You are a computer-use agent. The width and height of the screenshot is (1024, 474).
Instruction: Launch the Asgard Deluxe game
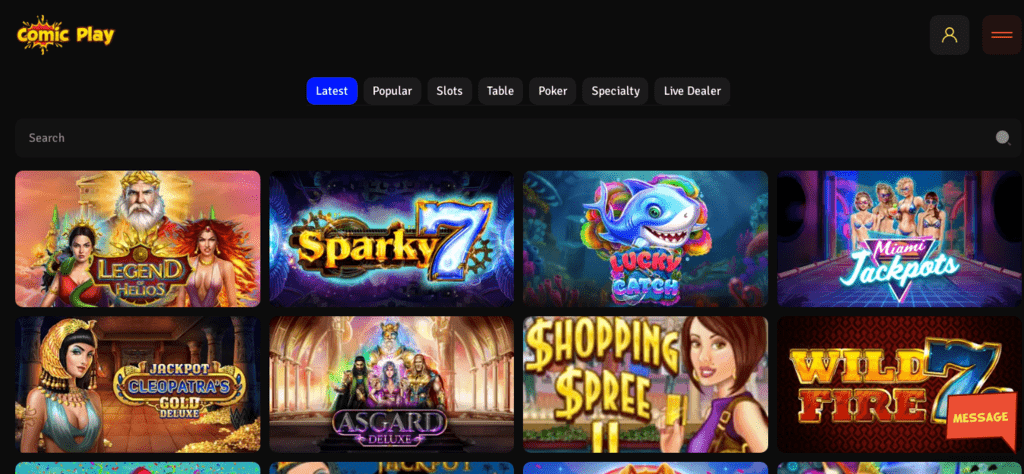pyautogui.click(x=392, y=385)
